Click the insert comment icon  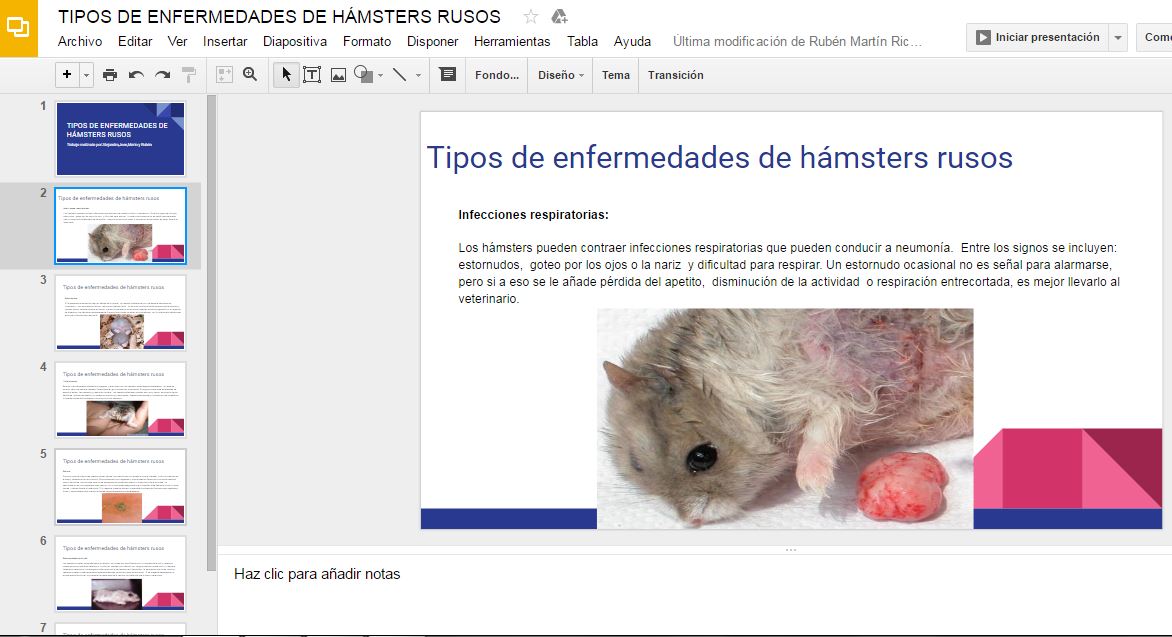click(448, 75)
